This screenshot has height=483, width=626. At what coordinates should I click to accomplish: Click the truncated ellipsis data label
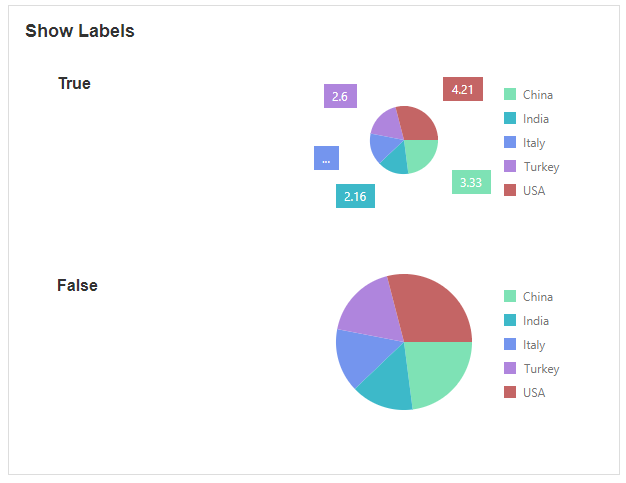coord(326,159)
